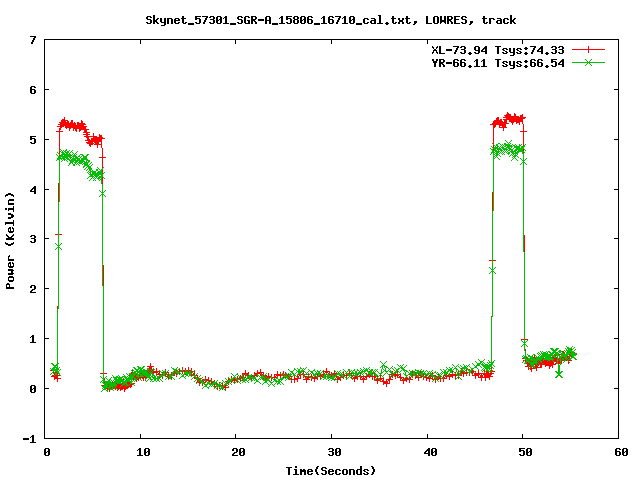Click the Time(Seconds) axis label
The width and height of the screenshot is (640, 480).
point(331,471)
